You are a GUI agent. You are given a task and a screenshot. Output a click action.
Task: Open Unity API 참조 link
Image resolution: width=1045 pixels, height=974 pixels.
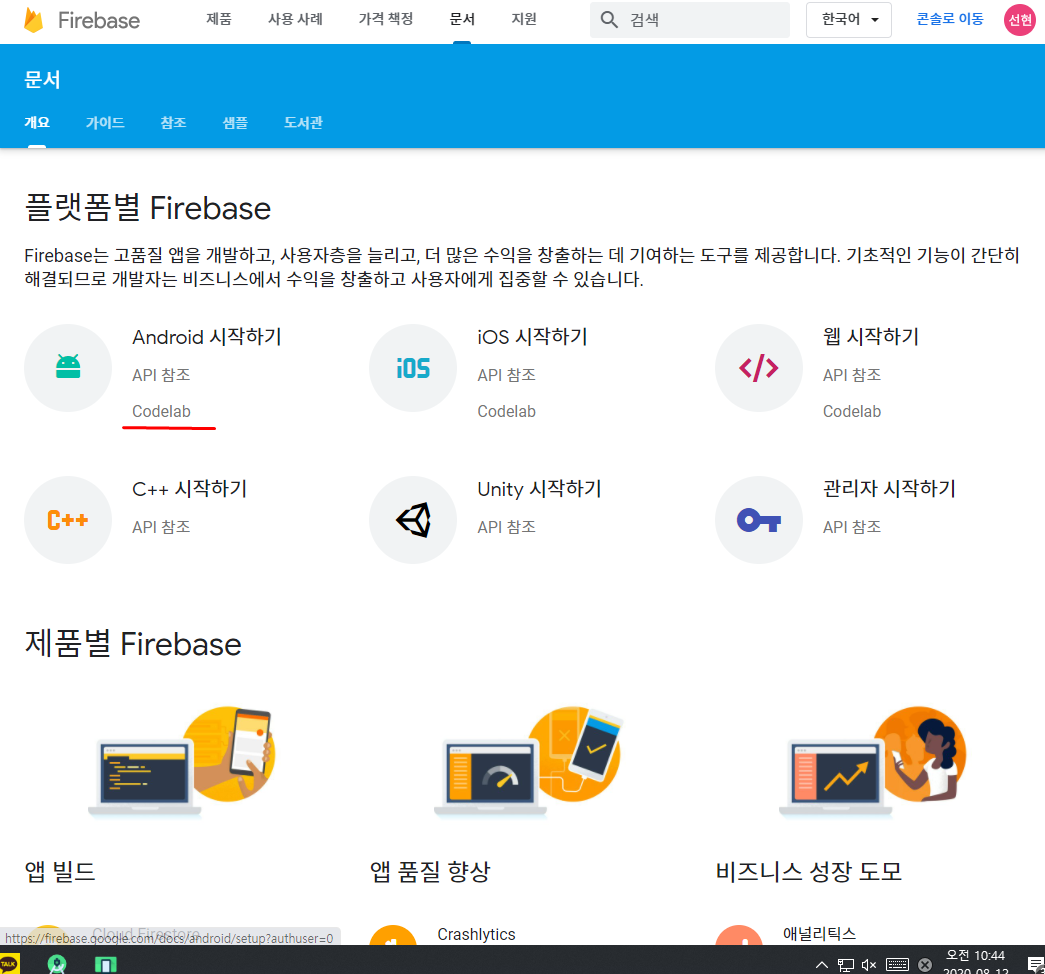[x=507, y=527]
